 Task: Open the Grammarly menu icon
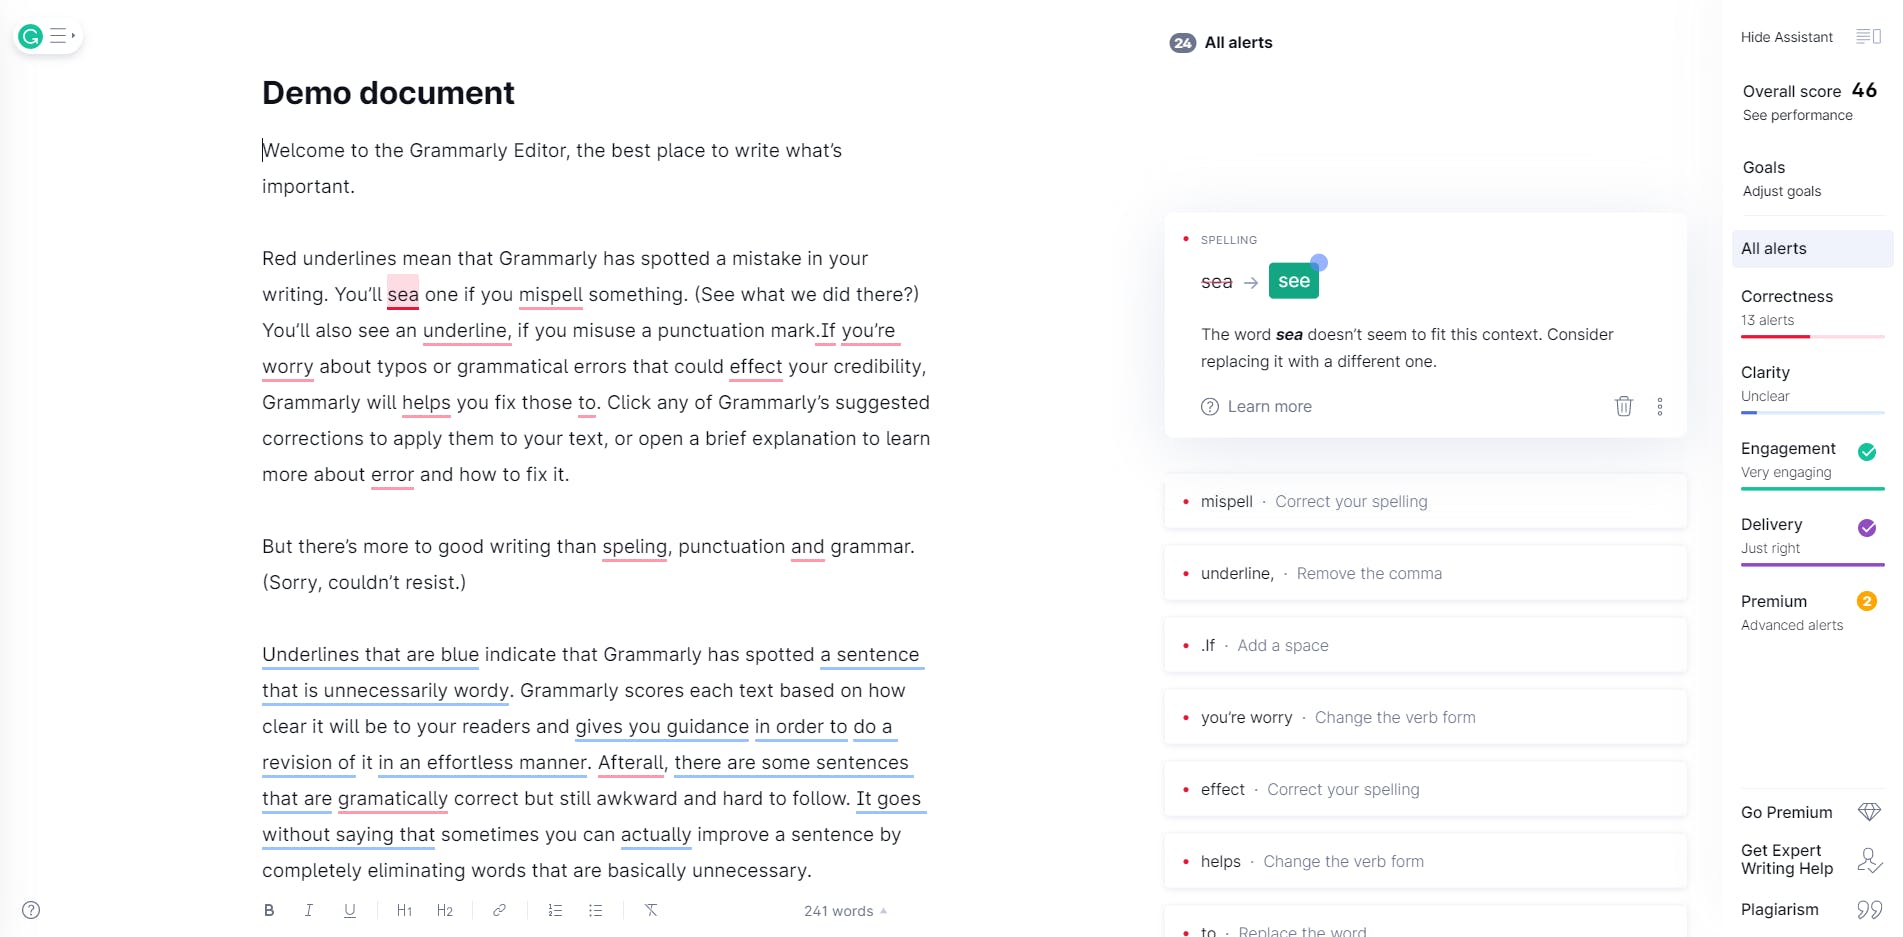click(x=47, y=37)
